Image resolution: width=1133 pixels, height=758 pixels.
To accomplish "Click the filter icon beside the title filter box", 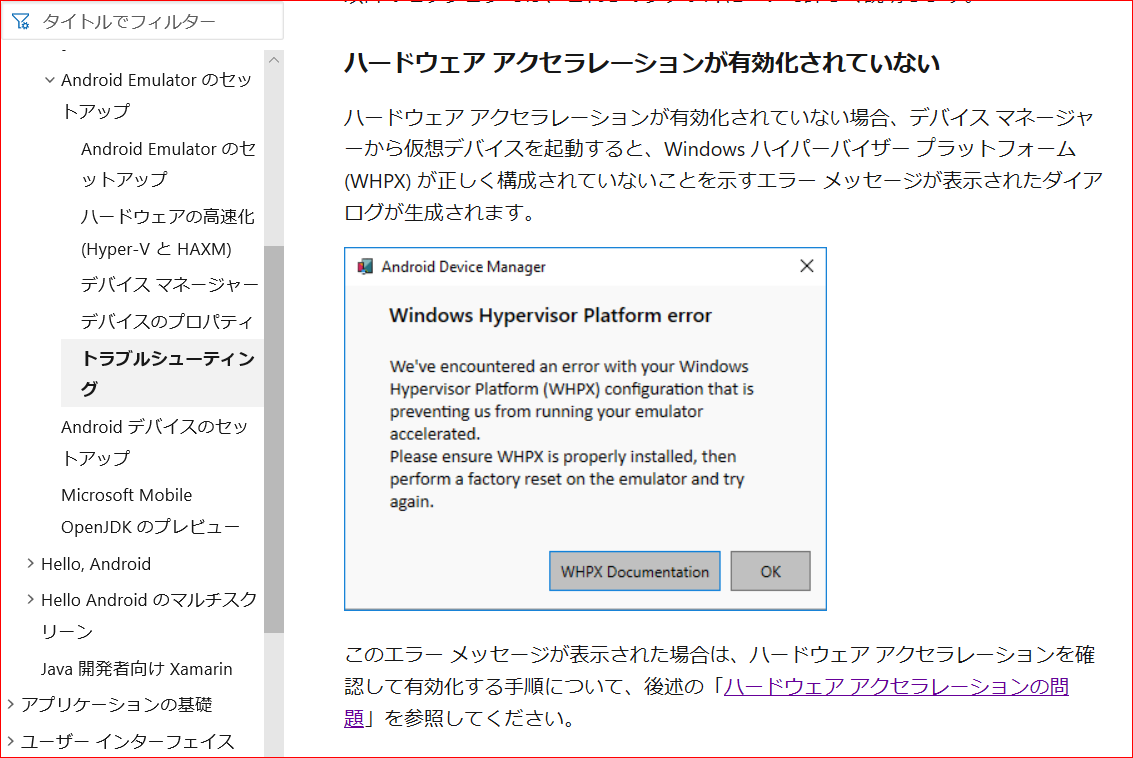I will pyautogui.click(x=20, y=22).
